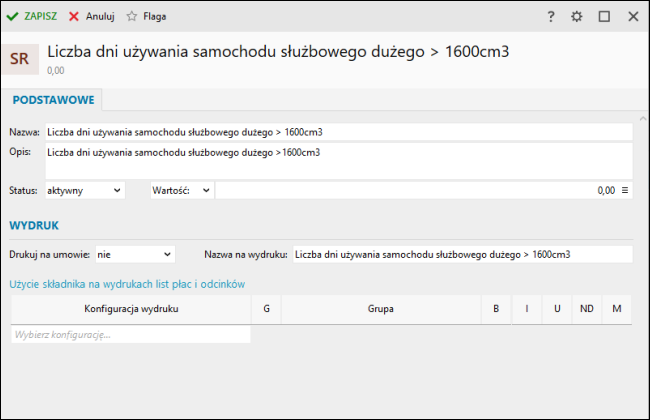Click the Konfiguracja wydruku column header
This screenshot has width=650, height=420.
131,309
